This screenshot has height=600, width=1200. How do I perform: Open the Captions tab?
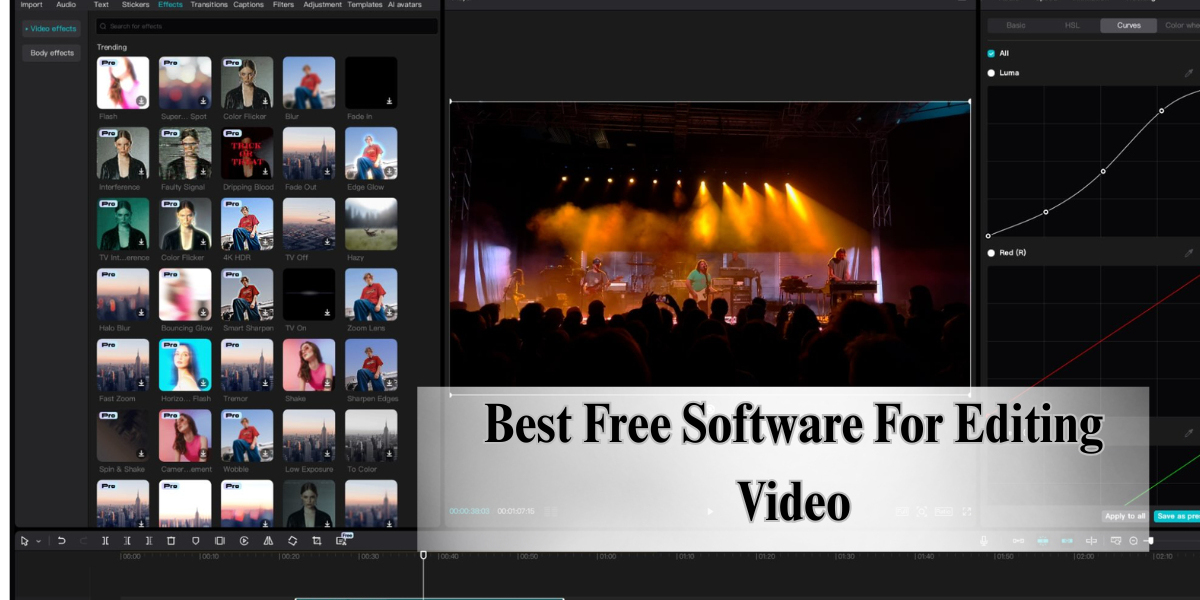point(249,4)
